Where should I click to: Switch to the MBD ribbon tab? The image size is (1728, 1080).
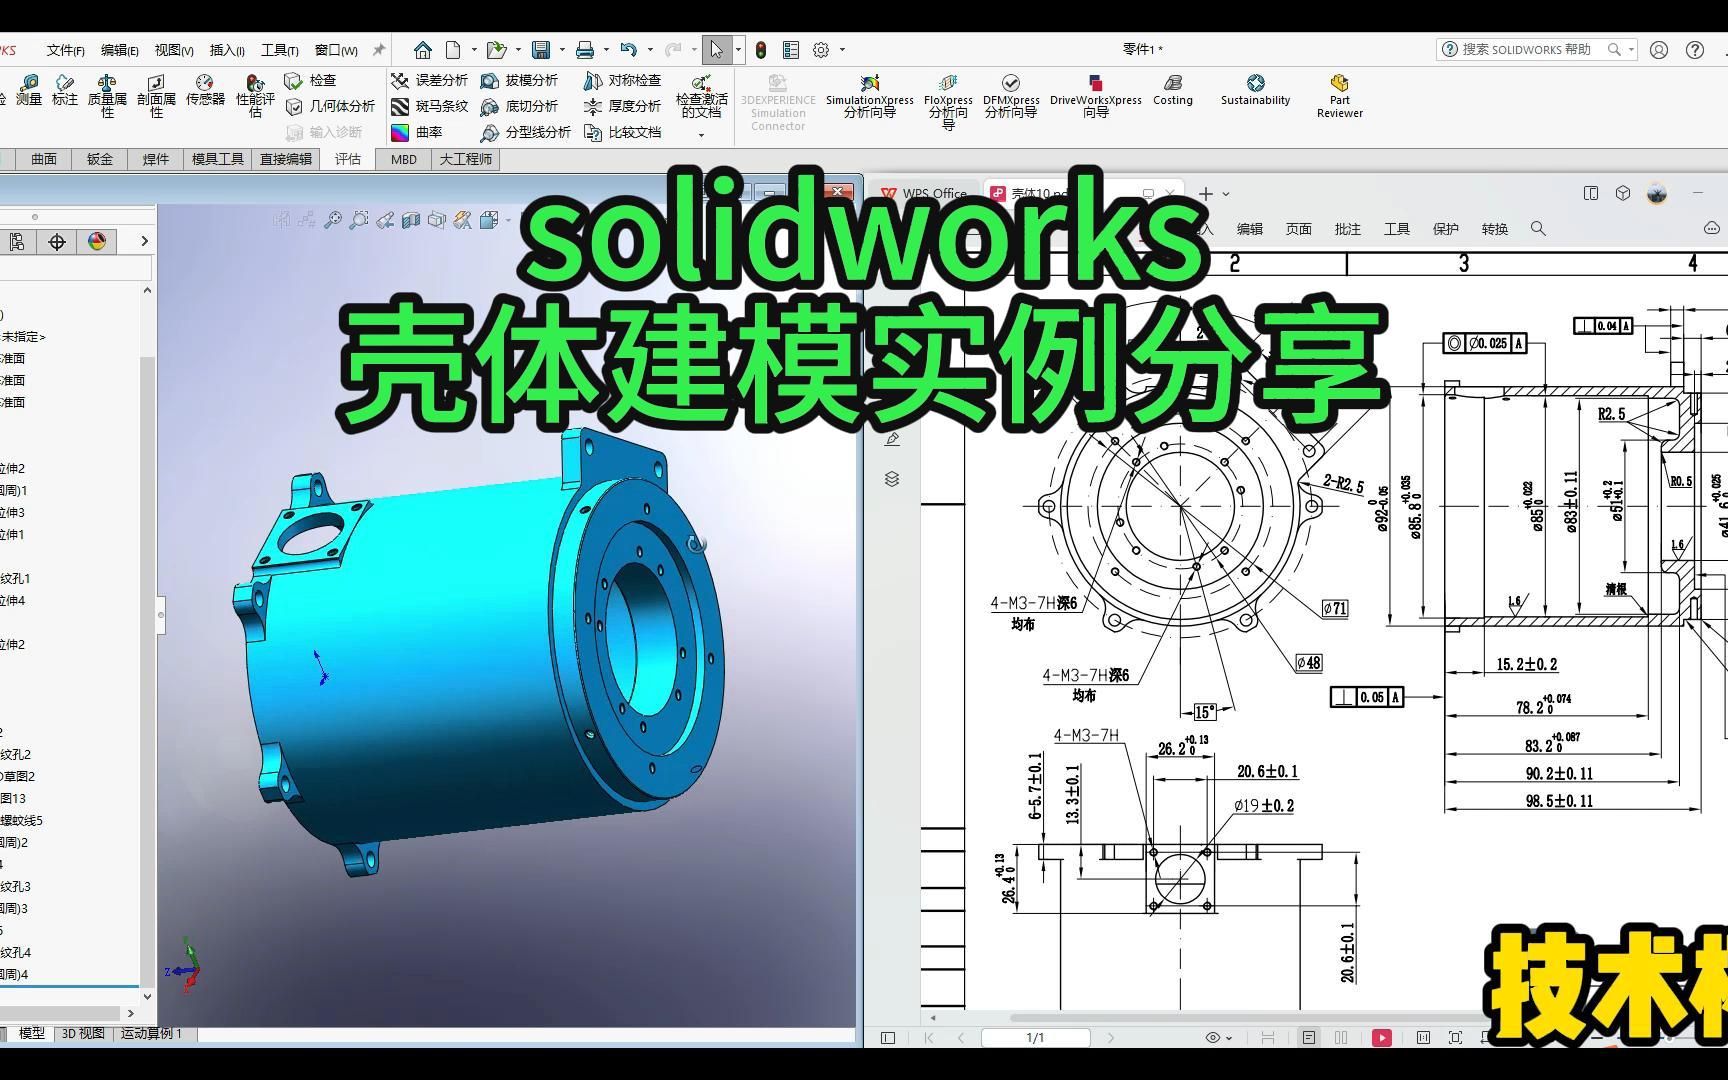pos(404,159)
